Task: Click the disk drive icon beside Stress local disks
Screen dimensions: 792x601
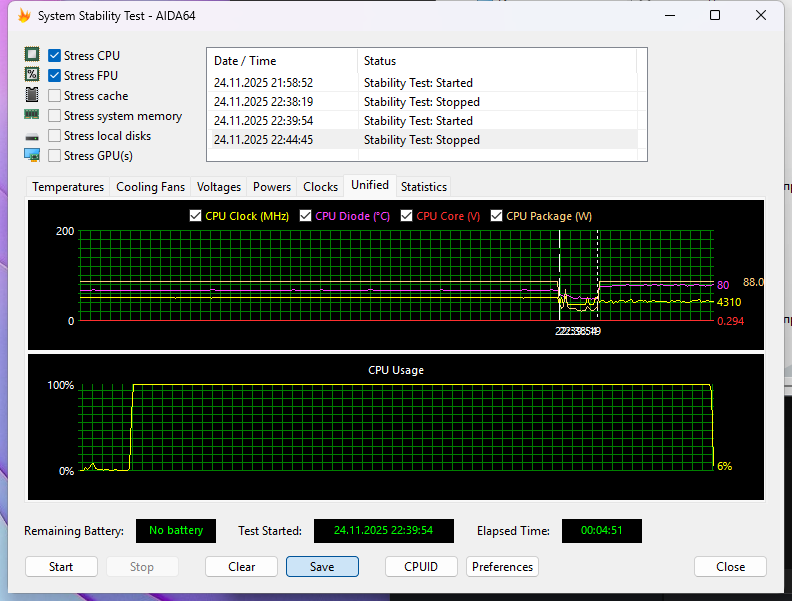Action: coord(32,136)
